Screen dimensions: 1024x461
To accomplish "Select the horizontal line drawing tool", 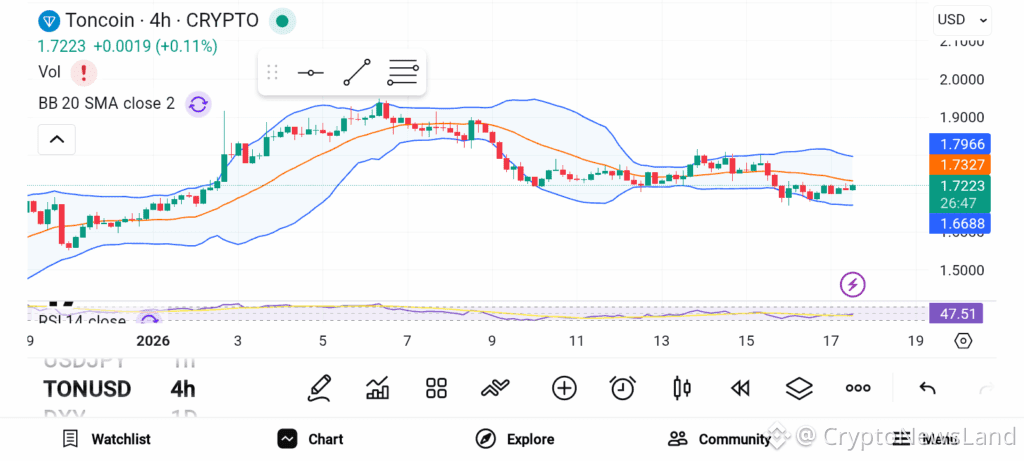I will tap(310, 72).
